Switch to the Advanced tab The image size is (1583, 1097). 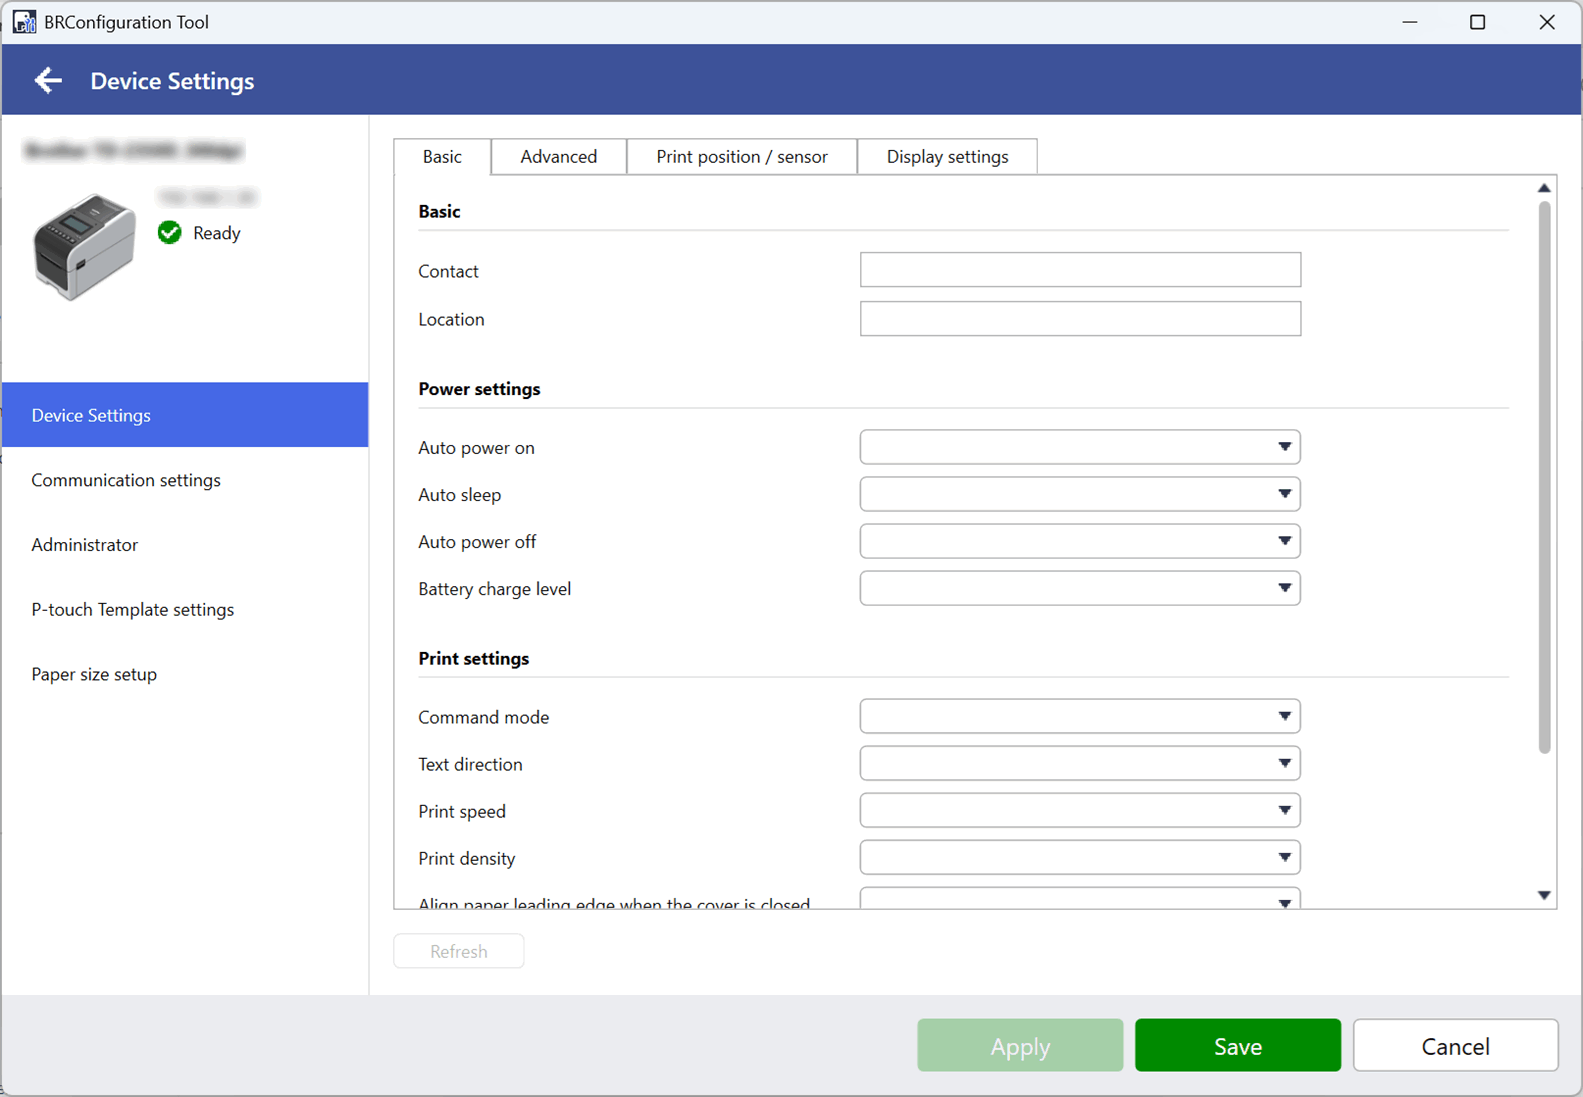558,157
